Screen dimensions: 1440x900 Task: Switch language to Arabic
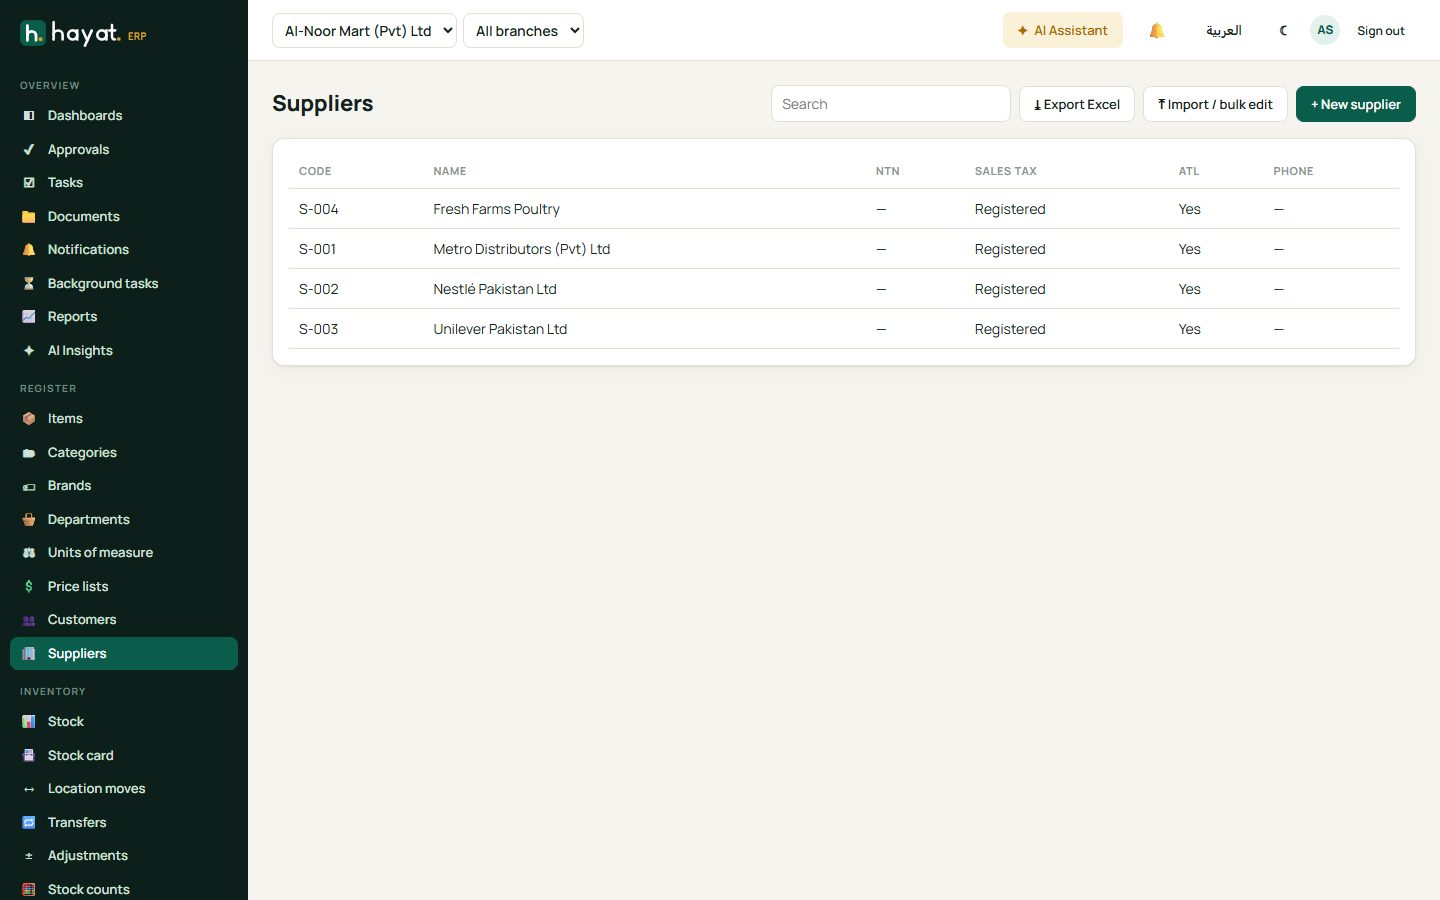coord(1224,31)
